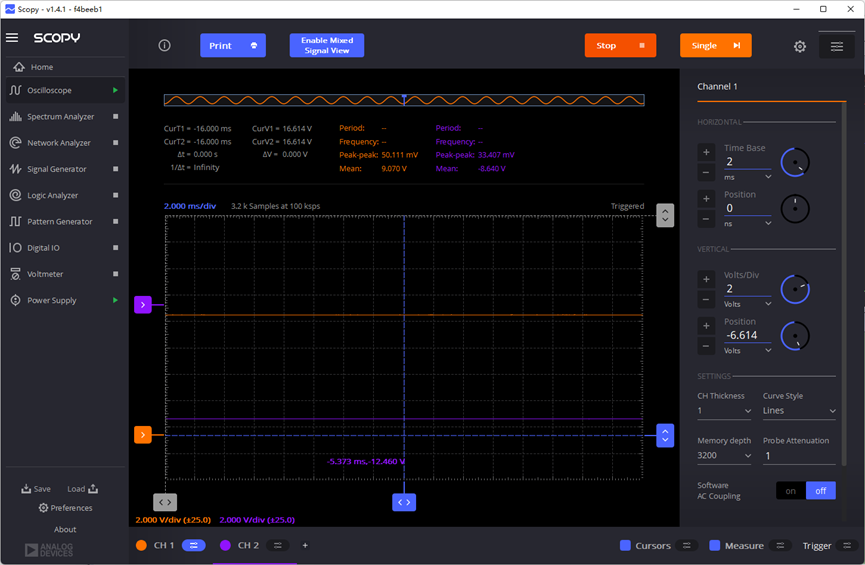Switch Software AC Coupling to on
The width and height of the screenshot is (865, 565).
[791, 491]
